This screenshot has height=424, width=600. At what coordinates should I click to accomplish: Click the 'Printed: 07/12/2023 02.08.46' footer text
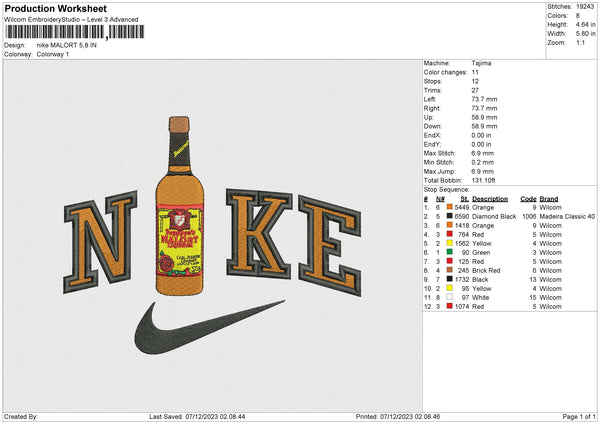pos(398,416)
